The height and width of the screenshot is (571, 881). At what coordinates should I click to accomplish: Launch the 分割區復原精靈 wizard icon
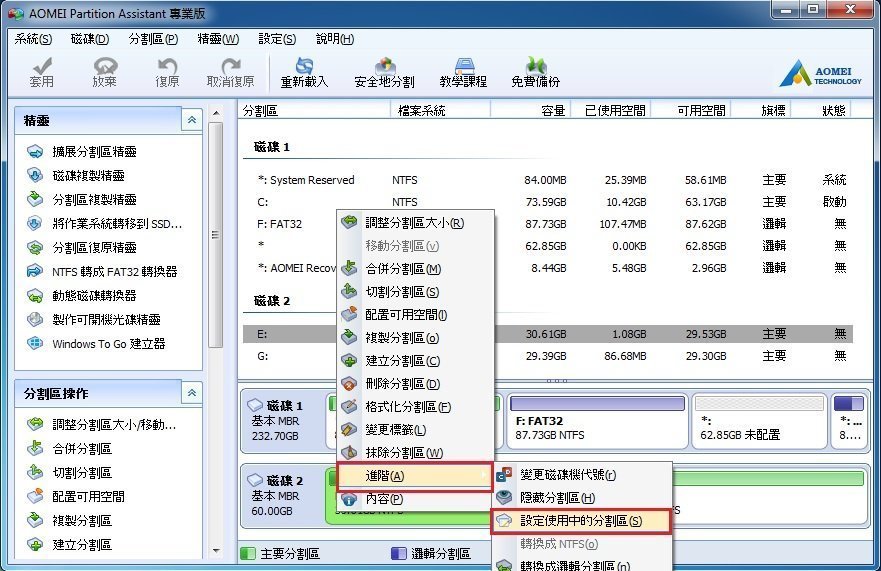coord(35,247)
